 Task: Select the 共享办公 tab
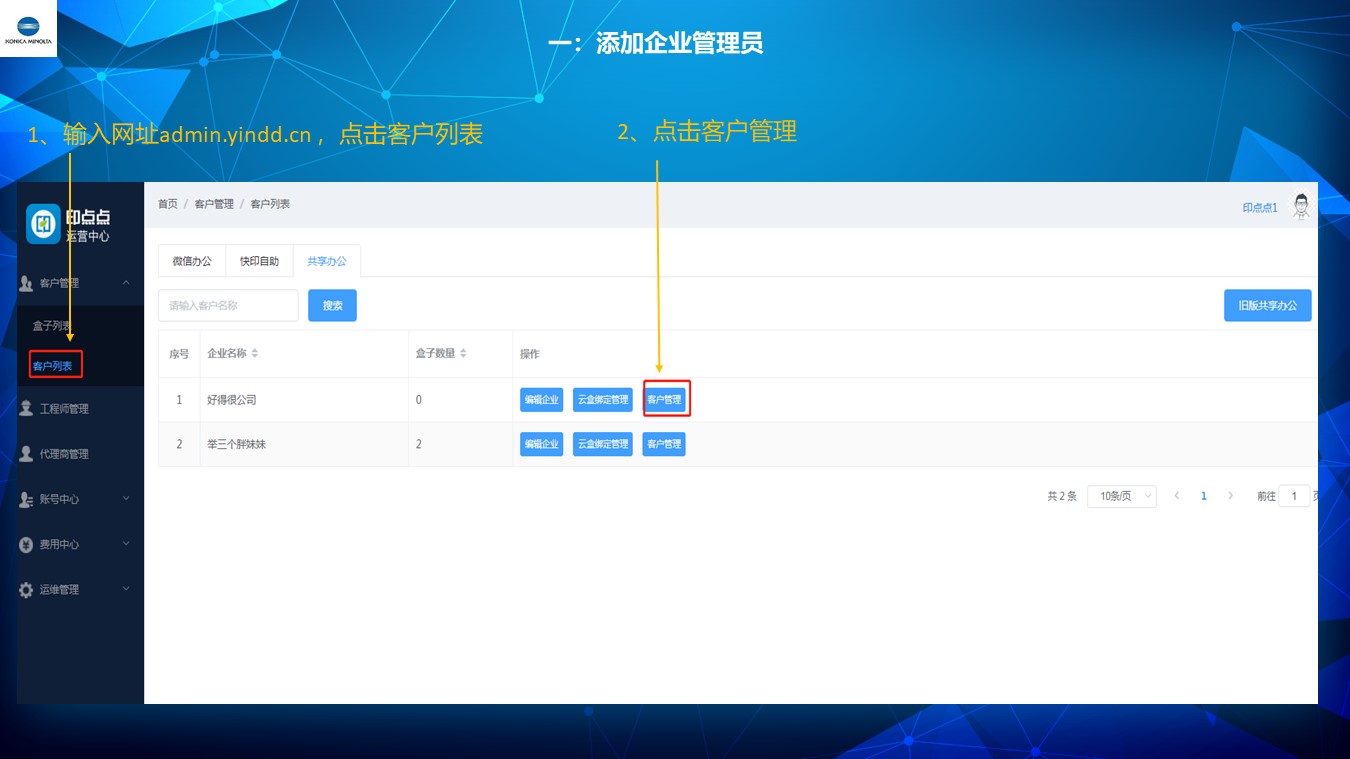coord(327,261)
